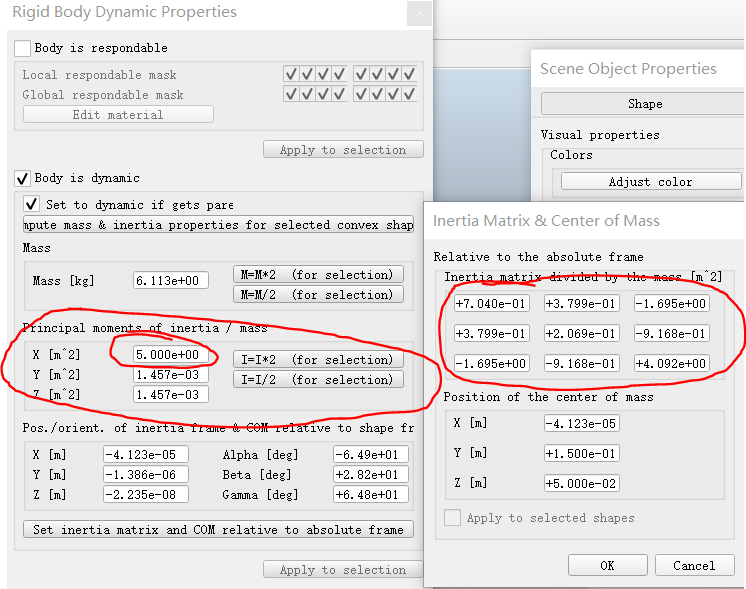Select the center of mass Y [m] field
The height and width of the screenshot is (589, 746).
click(581, 453)
